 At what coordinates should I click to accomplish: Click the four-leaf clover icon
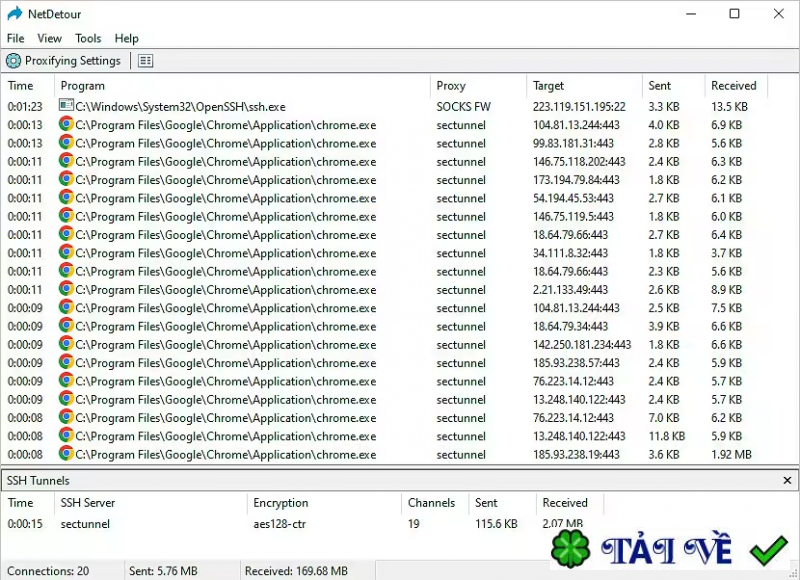(x=571, y=549)
